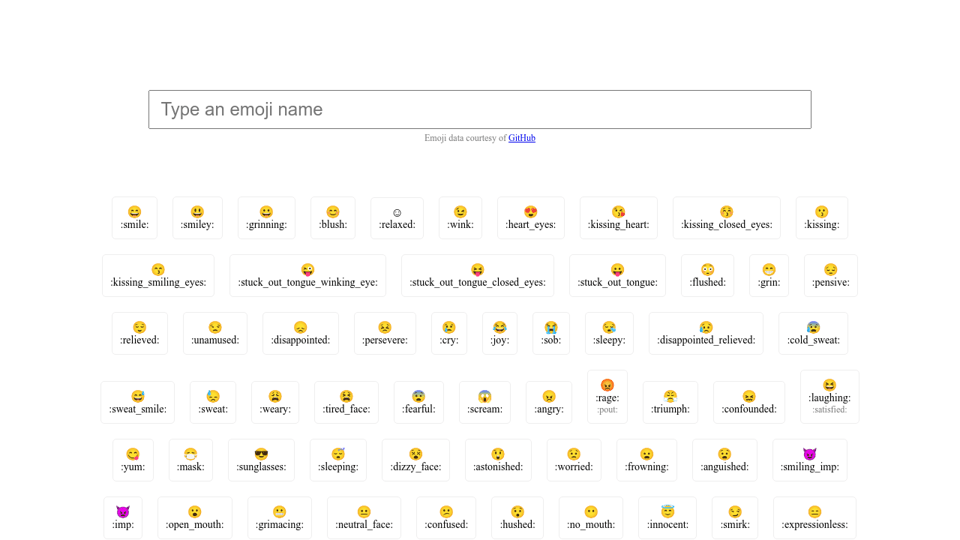This screenshot has width=960, height=540.
Task: Click the emoji name search field
Action: [x=479, y=109]
